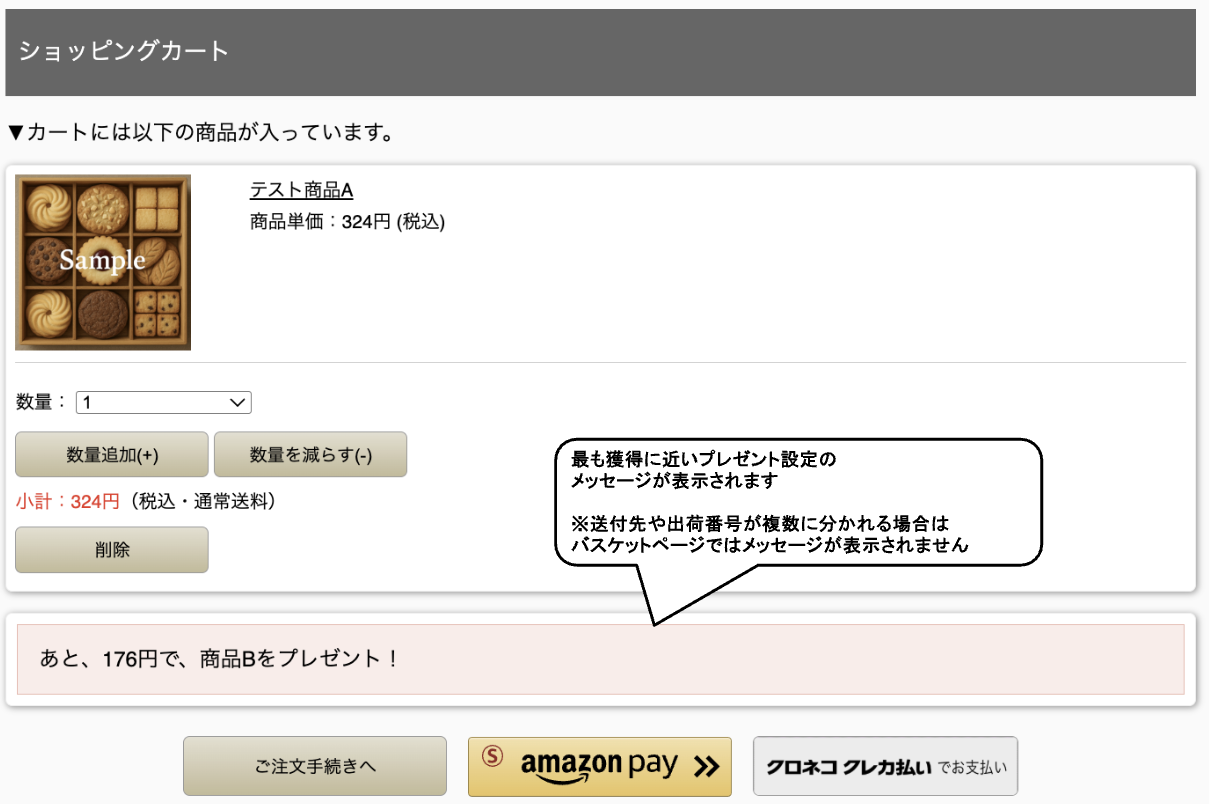Remove the item with 削除 button
The image size is (1212, 804).
pyautogui.click(x=112, y=550)
